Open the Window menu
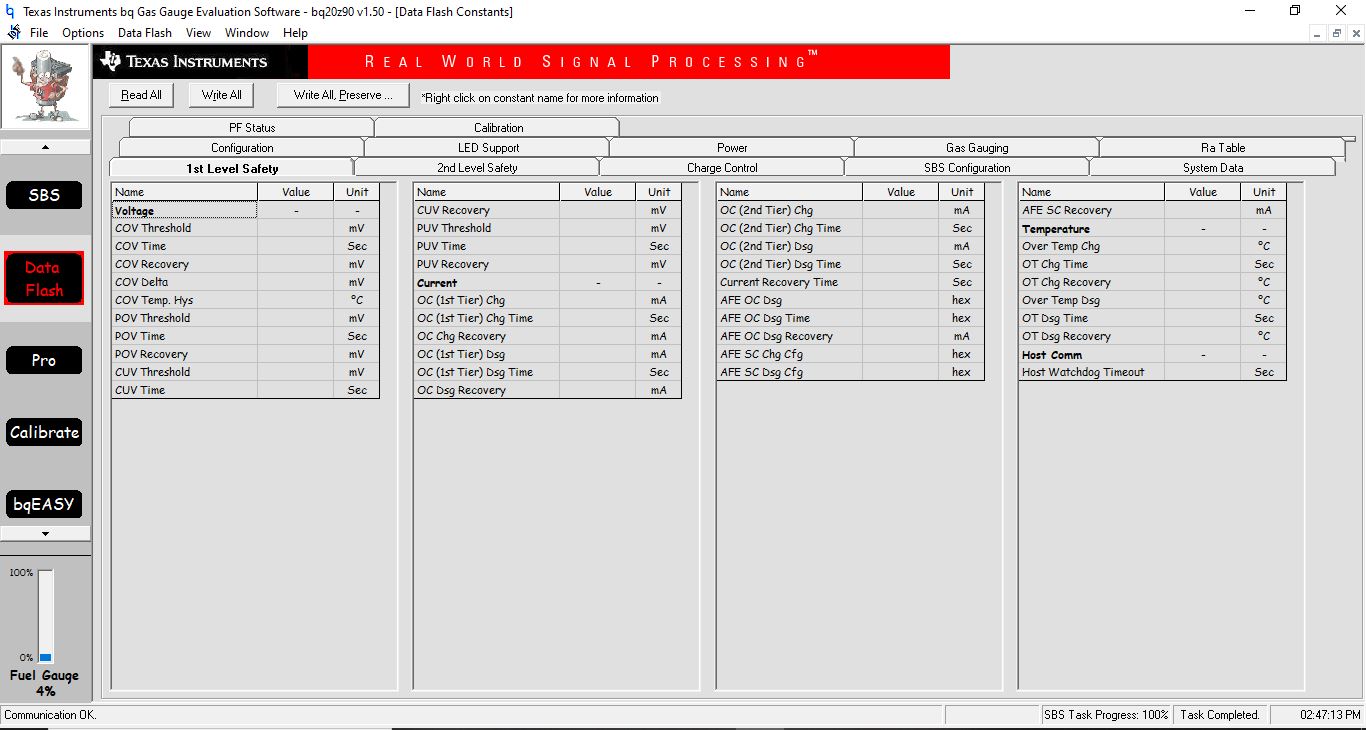The image size is (1366, 730). coord(247,33)
